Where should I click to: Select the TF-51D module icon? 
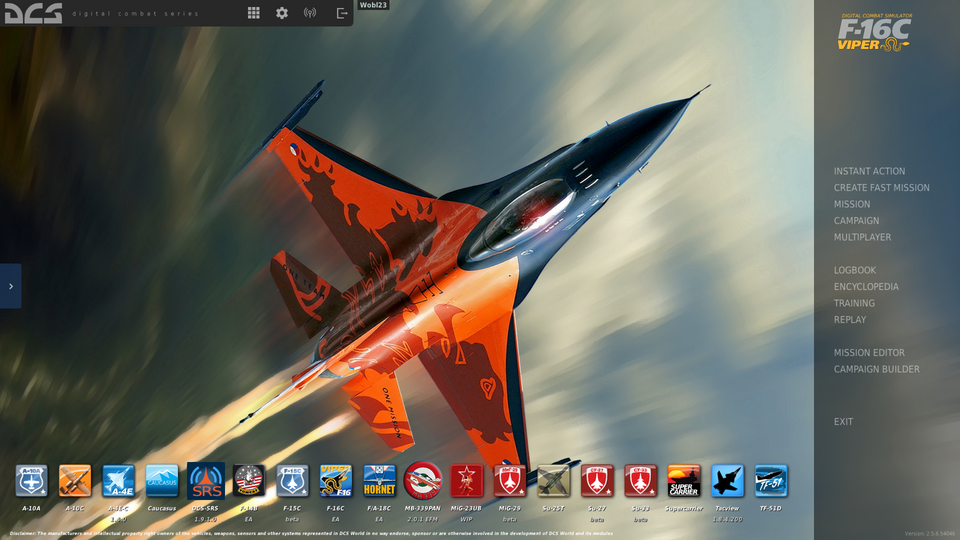pyautogui.click(x=771, y=481)
